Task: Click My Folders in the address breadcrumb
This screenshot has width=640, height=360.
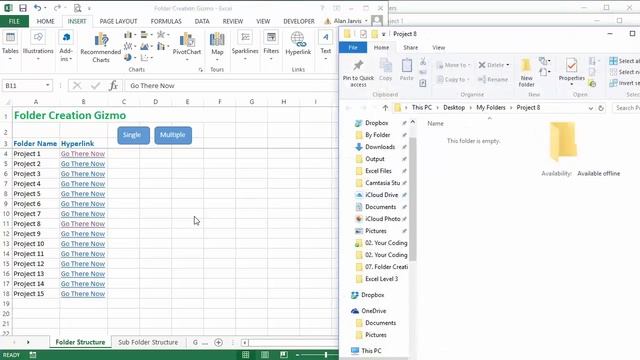Action: (x=491, y=108)
